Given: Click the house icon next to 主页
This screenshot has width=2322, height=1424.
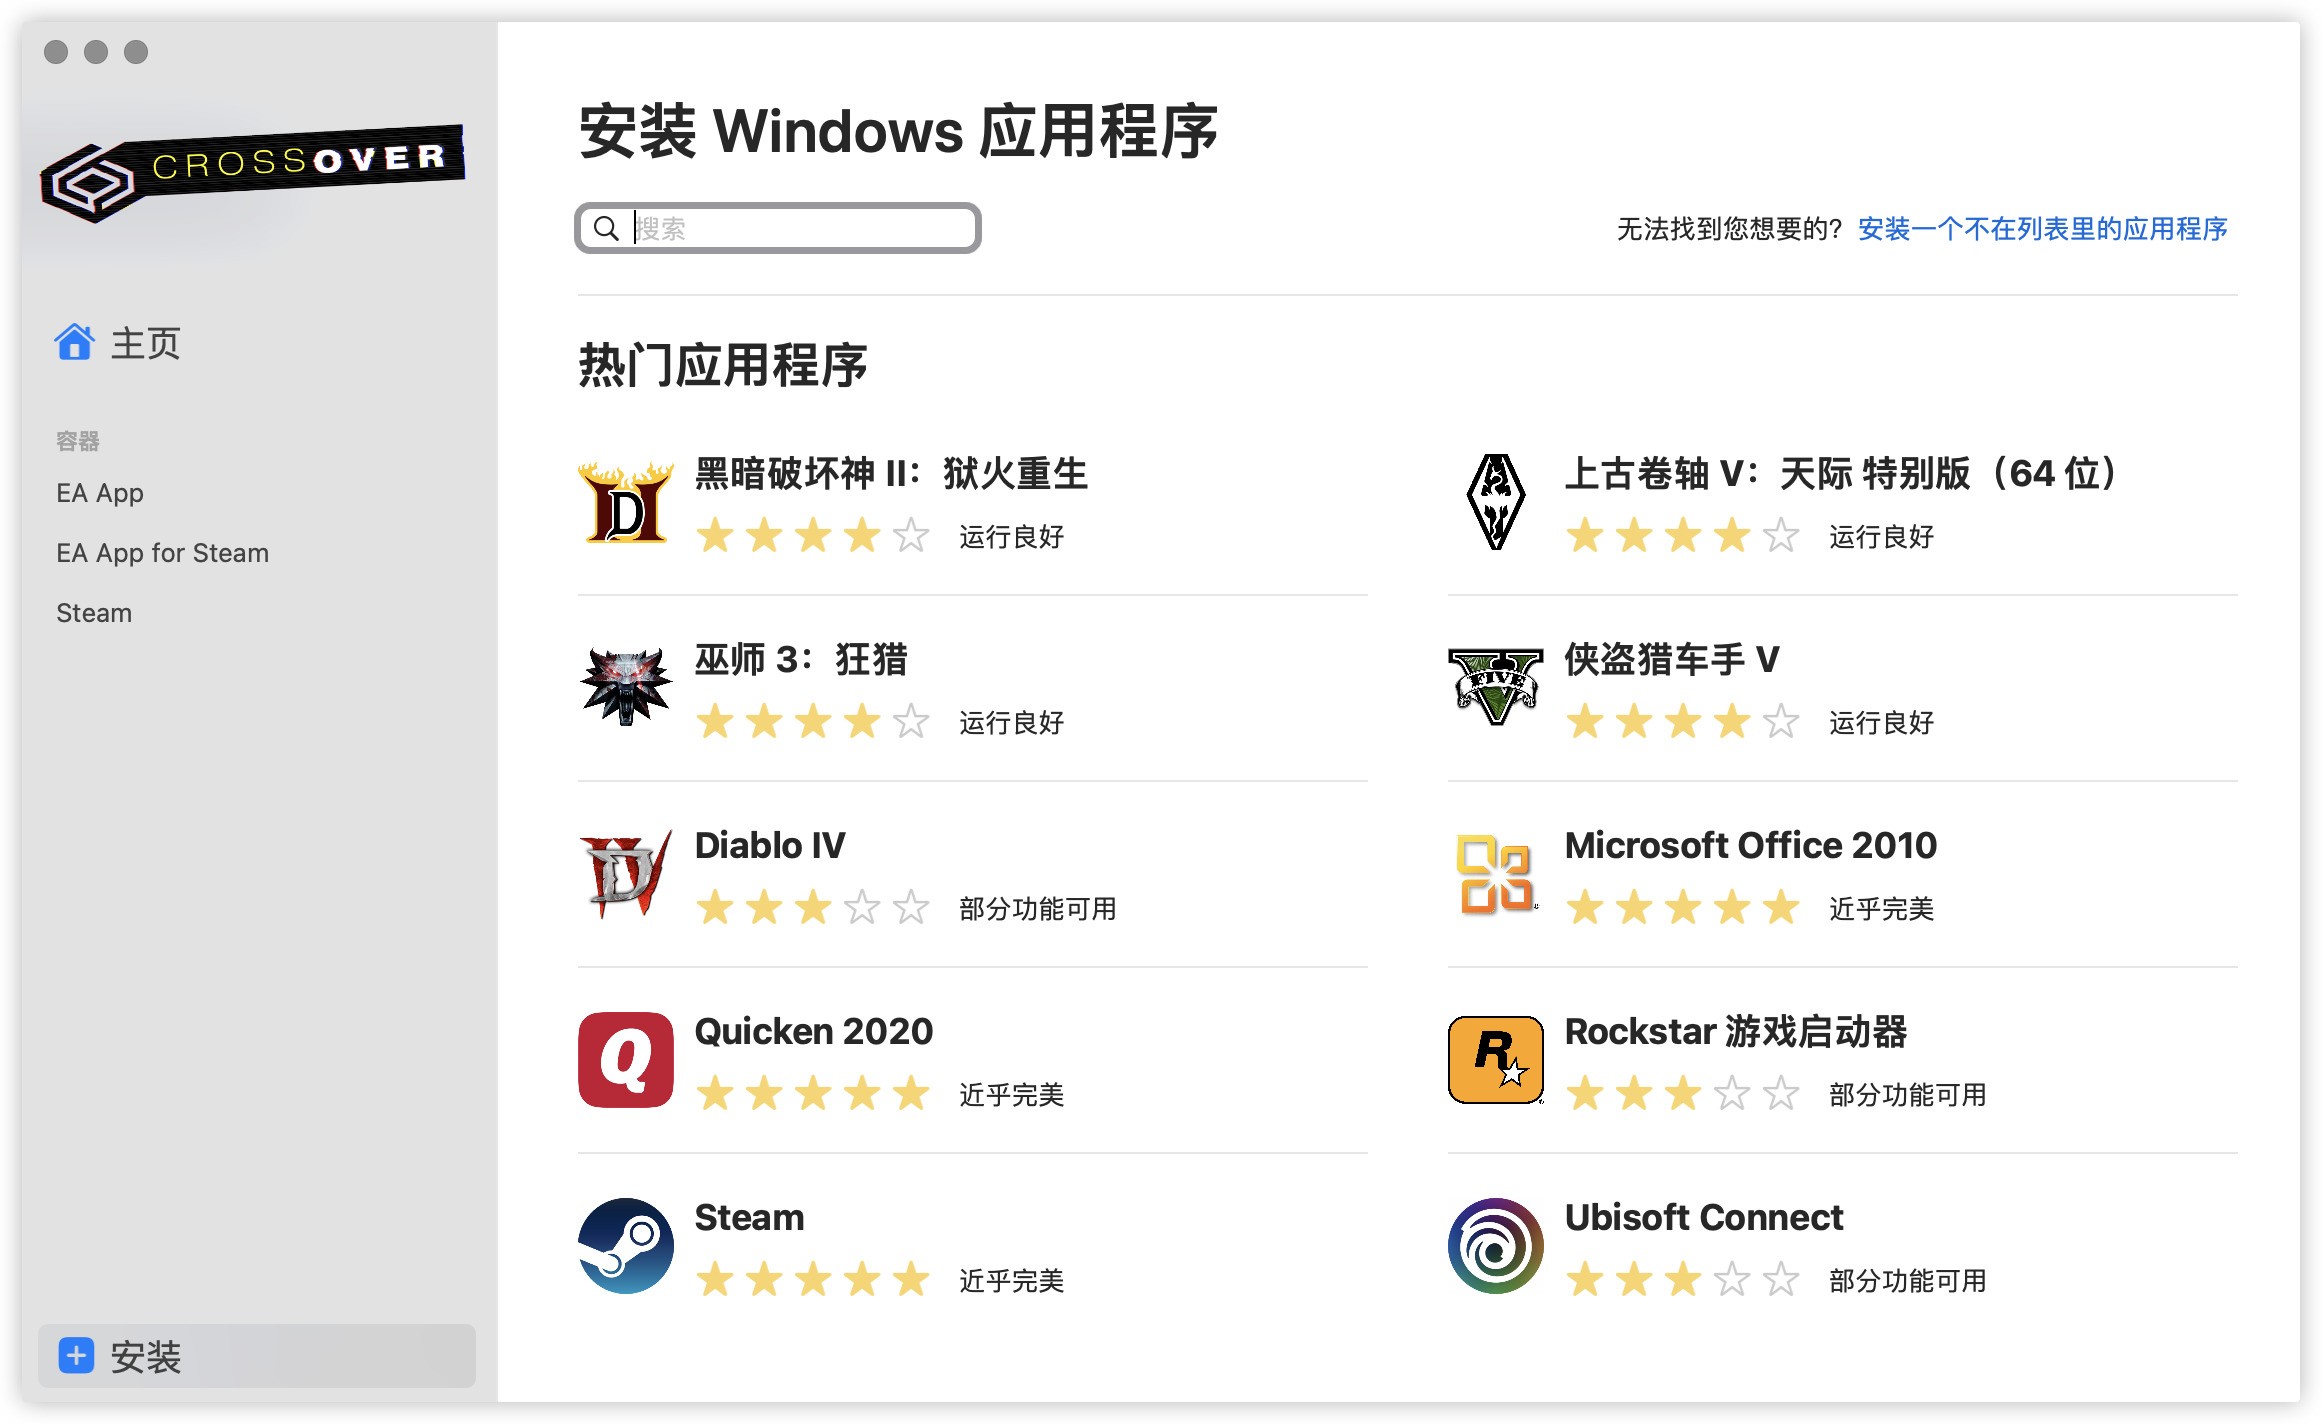Looking at the screenshot, I should (77, 344).
